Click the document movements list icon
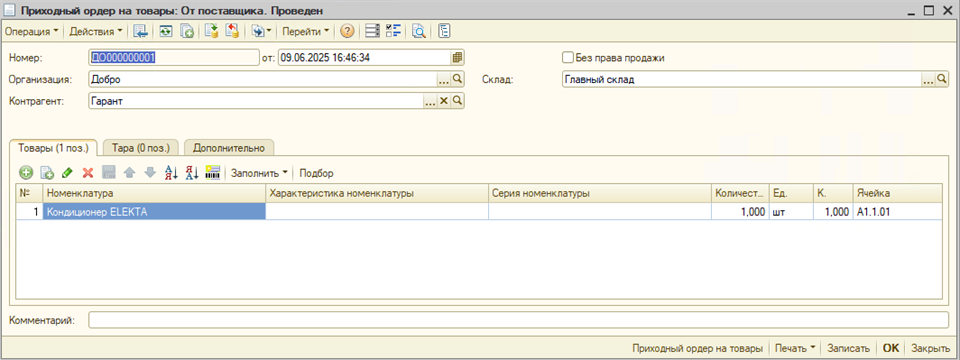This screenshot has height=360, width=960. point(372,31)
